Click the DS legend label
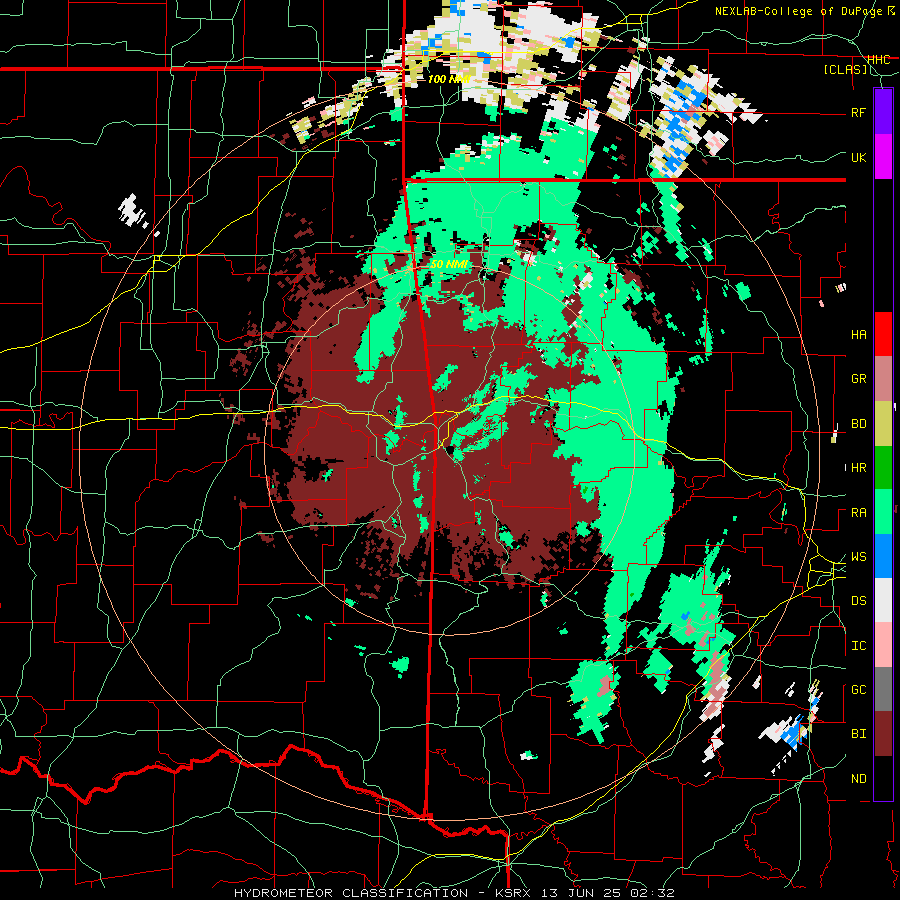The width and height of the screenshot is (900, 900). tap(858, 601)
